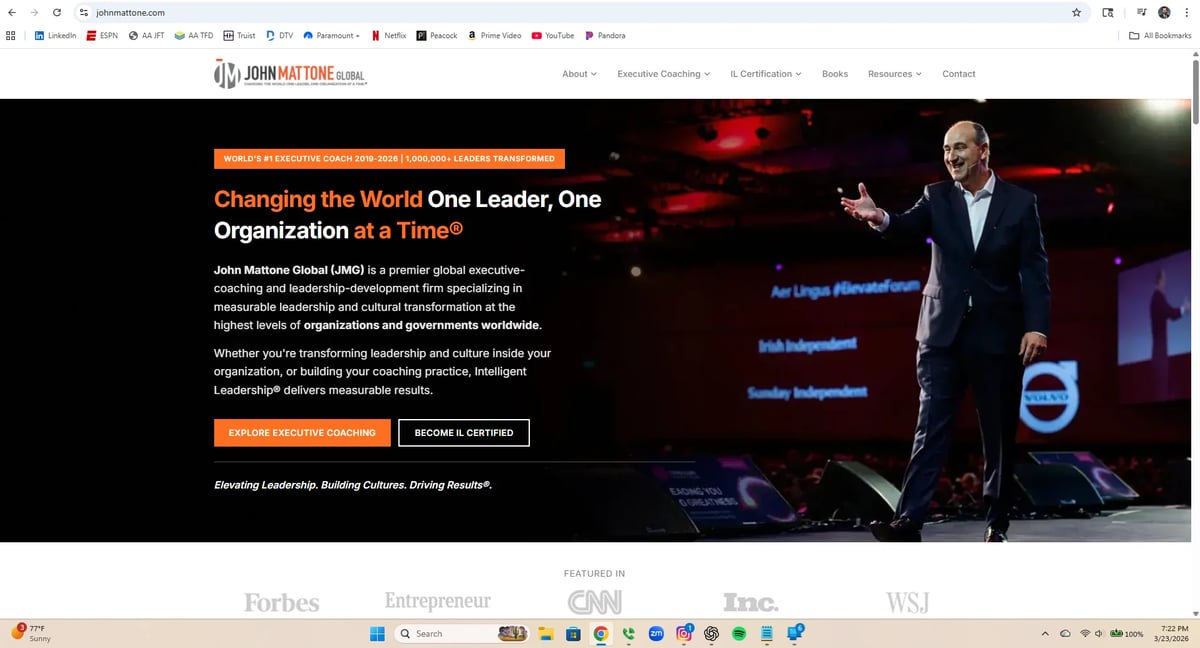This screenshot has width=1200, height=648.
Task: Open ChatGPT from the taskbar
Action: (712, 633)
